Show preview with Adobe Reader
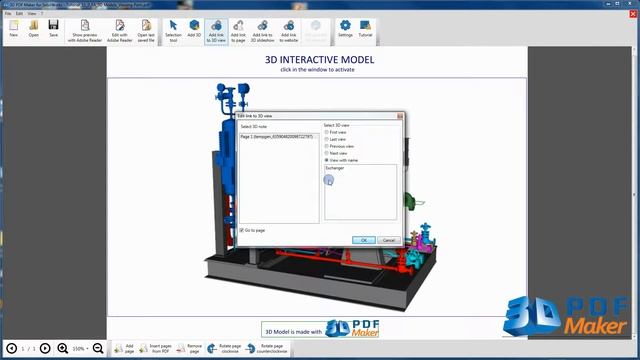The image size is (640, 360). click(84, 31)
